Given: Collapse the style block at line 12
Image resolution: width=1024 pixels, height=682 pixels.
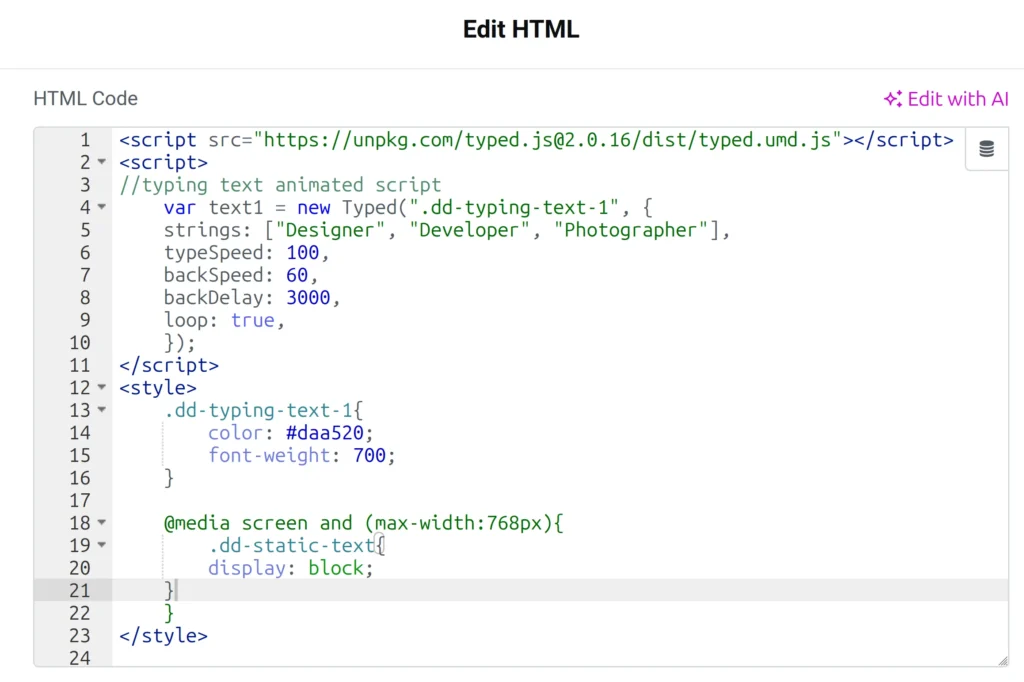Looking at the screenshot, I should pos(102,387).
